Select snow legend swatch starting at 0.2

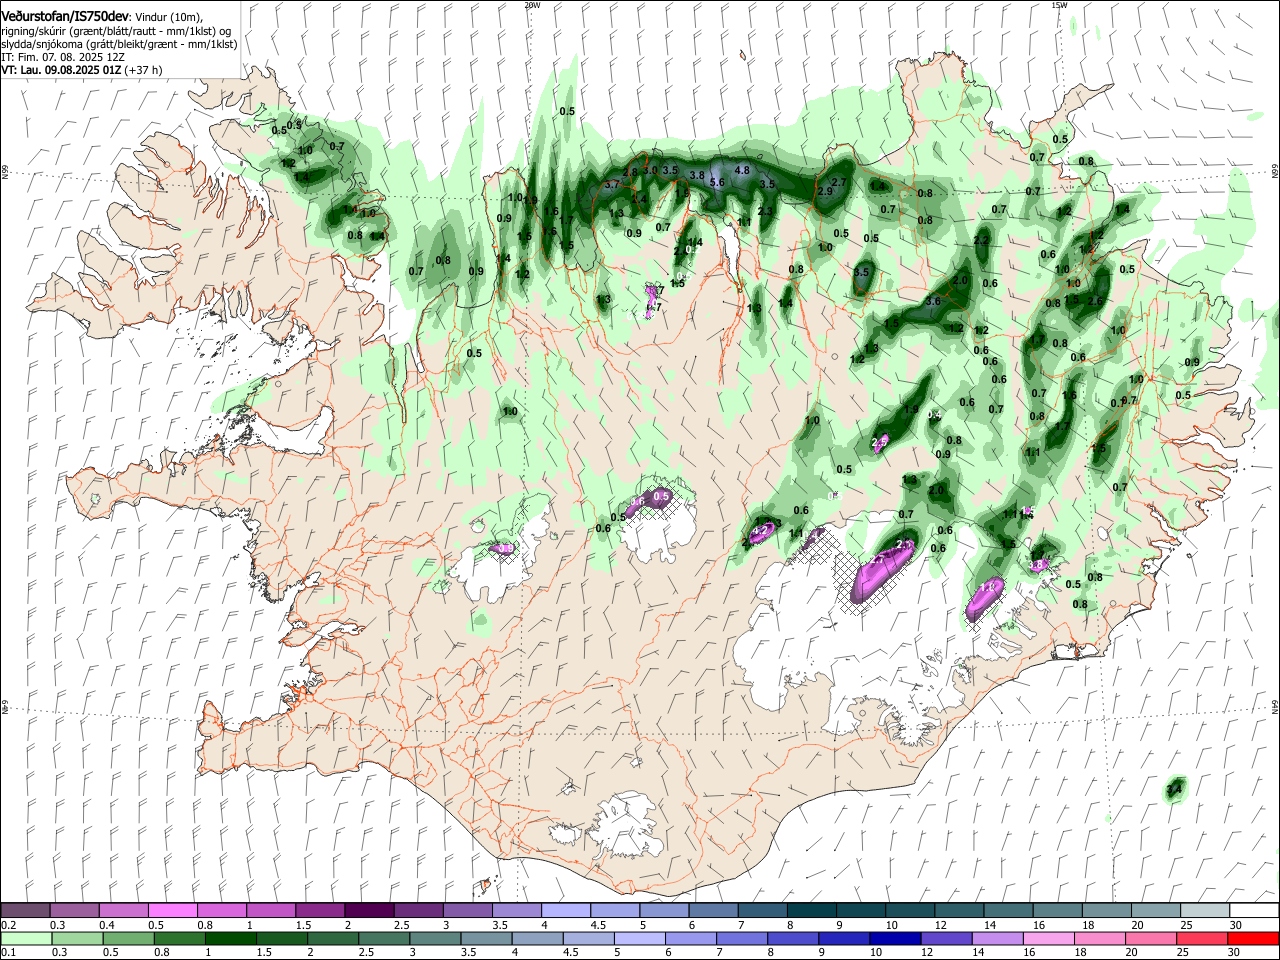[26, 910]
